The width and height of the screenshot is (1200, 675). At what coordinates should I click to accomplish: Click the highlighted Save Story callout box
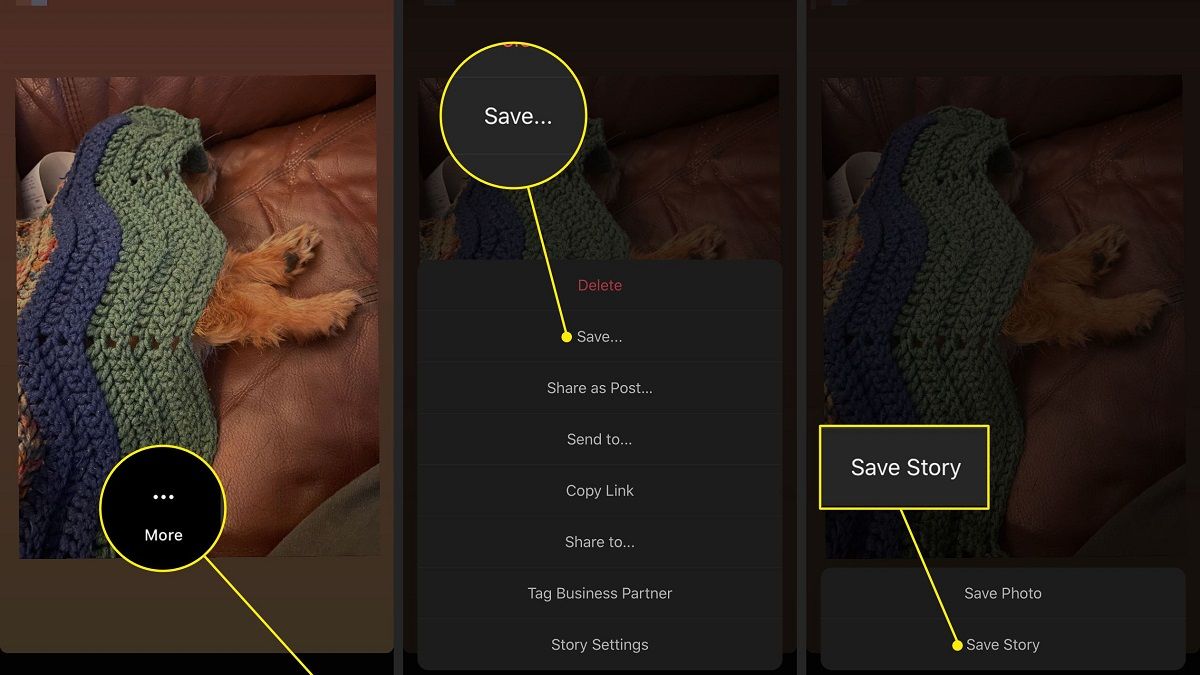(904, 467)
